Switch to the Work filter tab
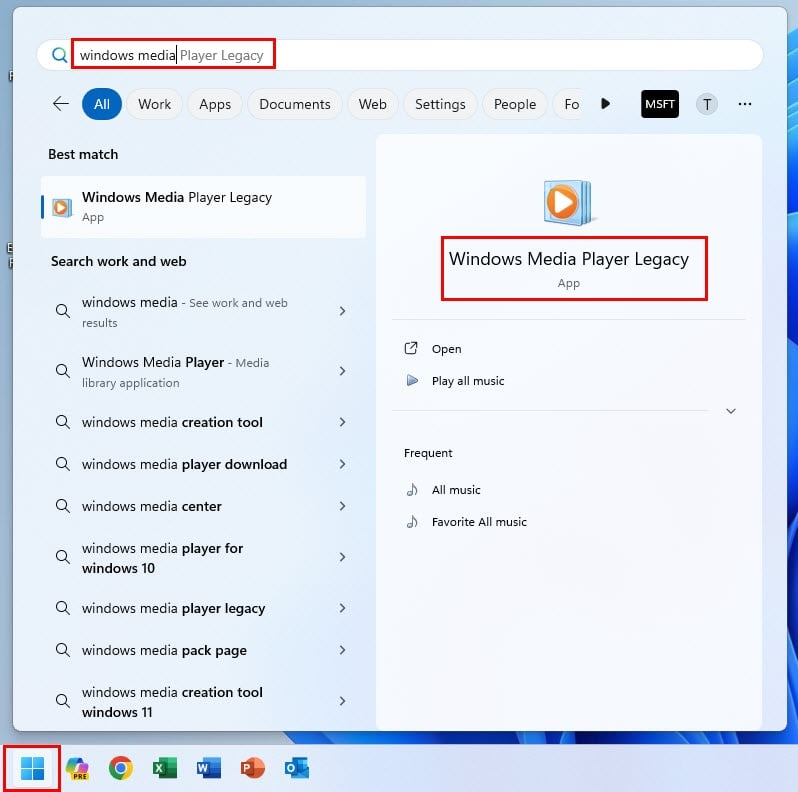Image resolution: width=798 pixels, height=792 pixels. pos(154,104)
